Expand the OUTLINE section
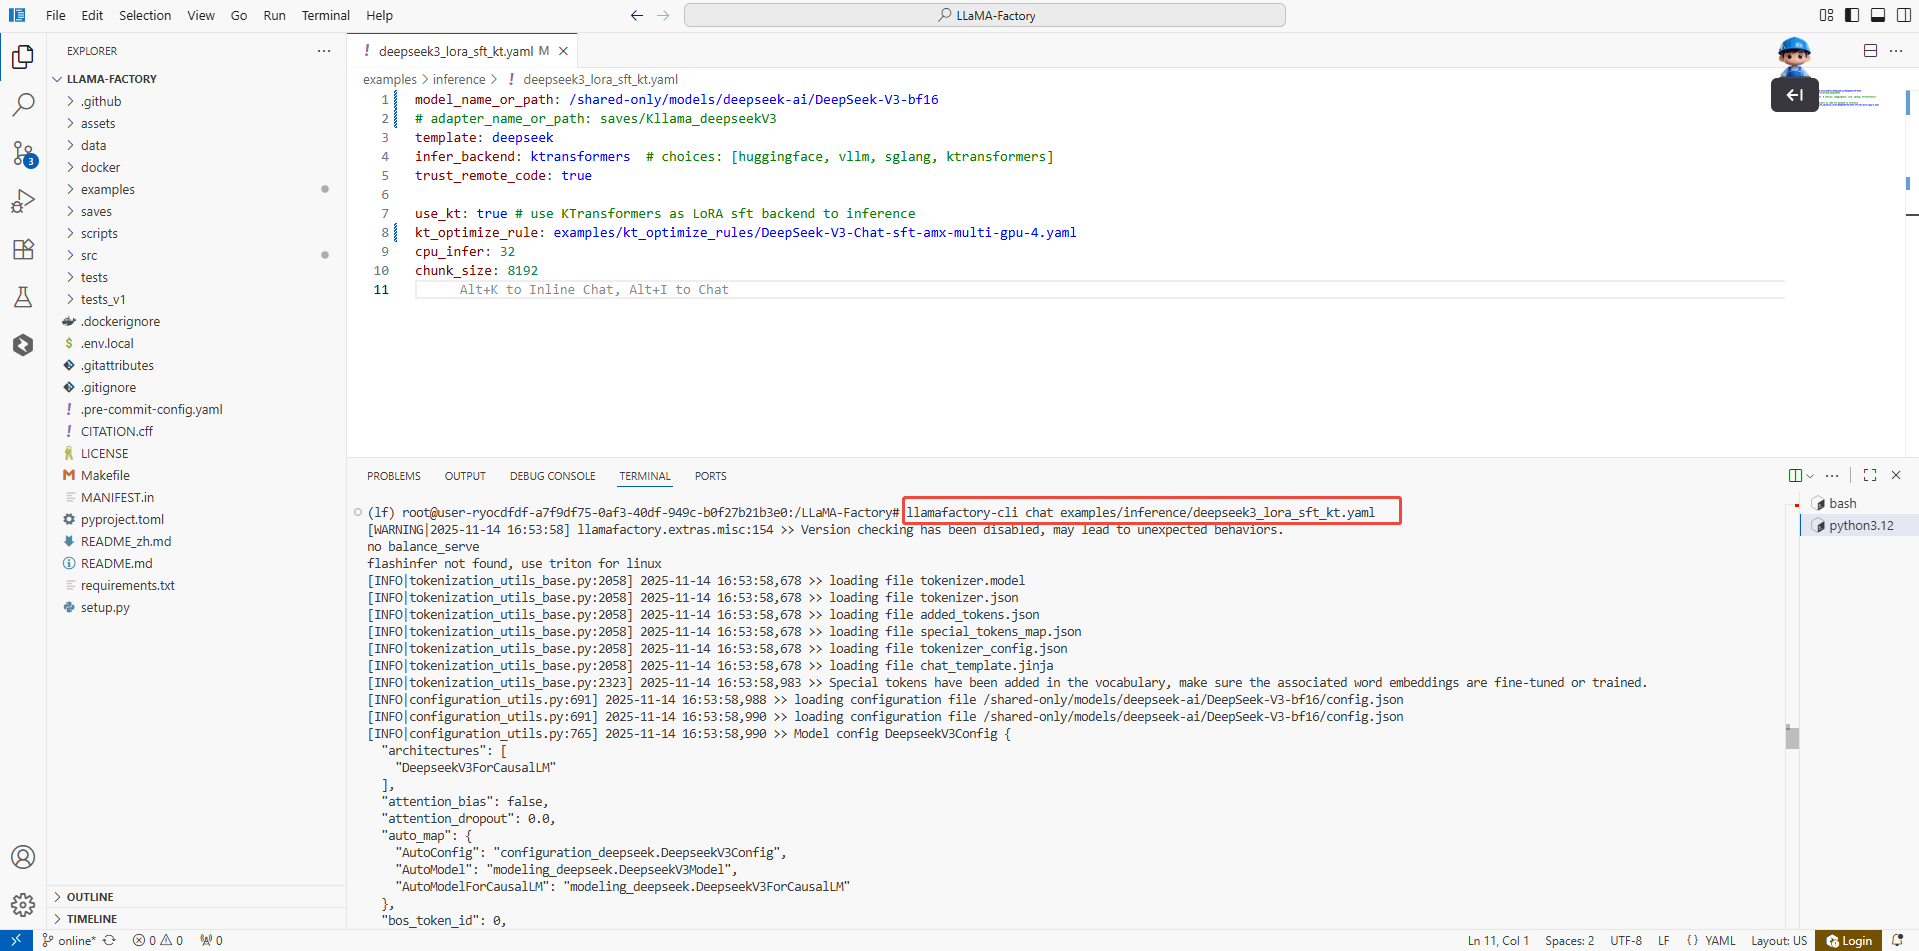 tap(90, 897)
